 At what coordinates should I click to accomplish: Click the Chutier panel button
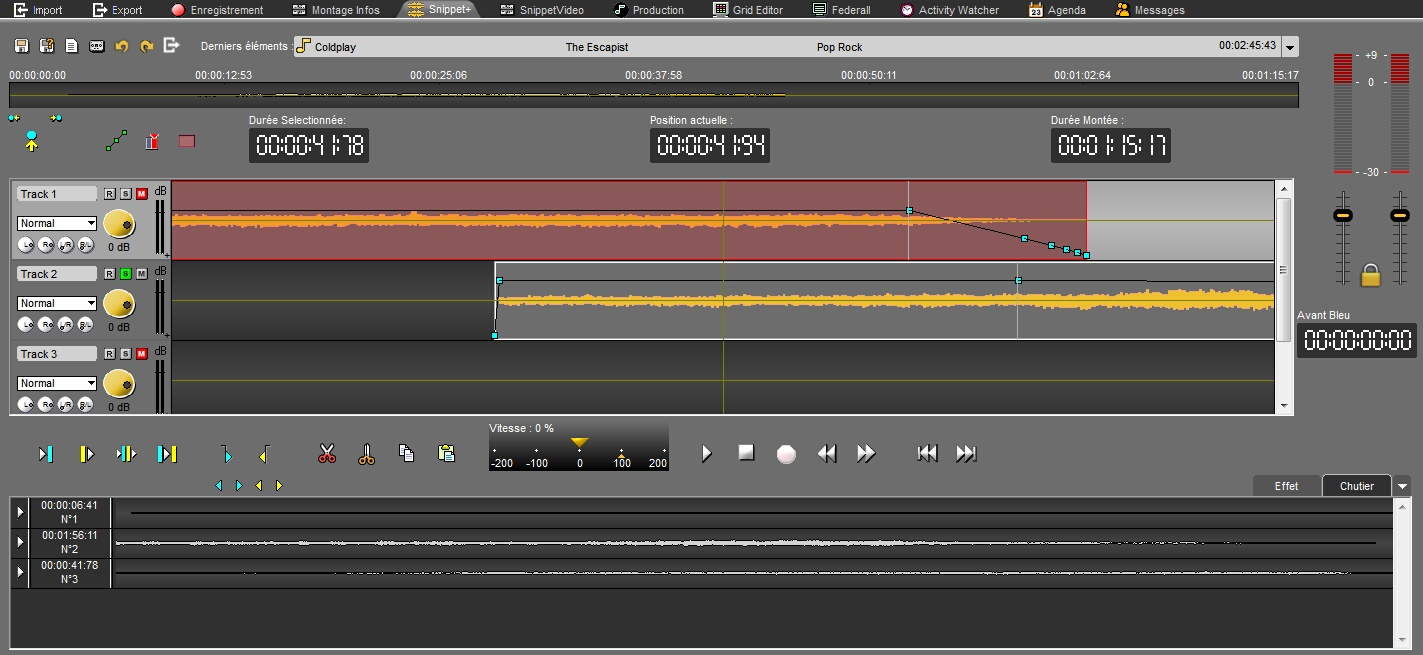point(1356,486)
